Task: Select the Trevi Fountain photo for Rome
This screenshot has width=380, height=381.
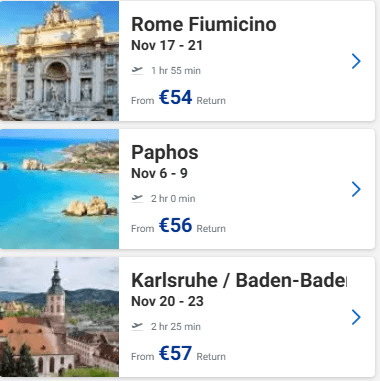Action: pyautogui.click(x=59, y=61)
